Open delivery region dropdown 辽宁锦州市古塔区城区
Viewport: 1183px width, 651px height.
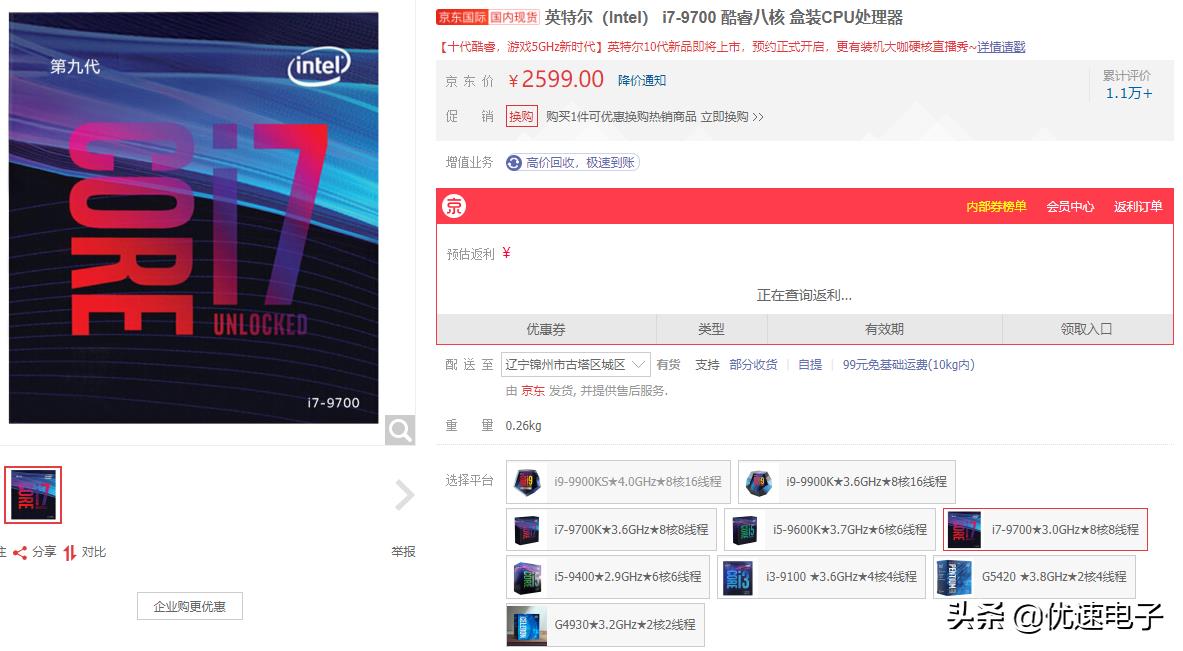click(x=576, y=365)
